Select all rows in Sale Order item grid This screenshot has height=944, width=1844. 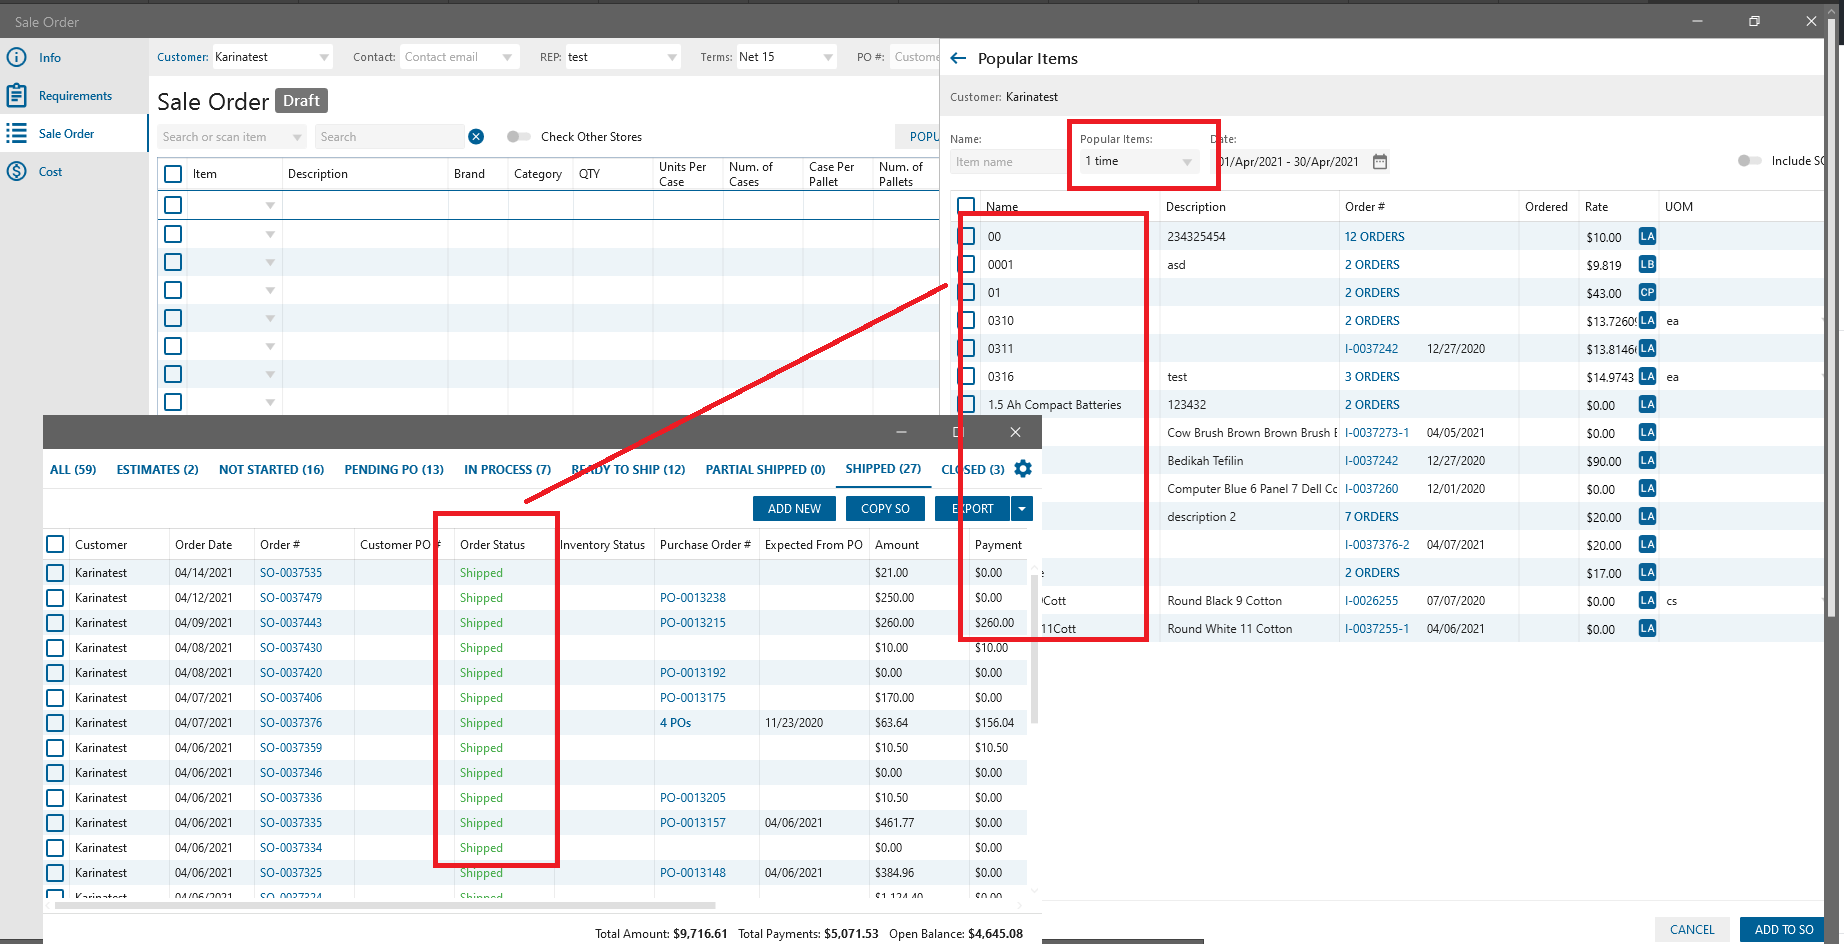click(x=173, y=174)
